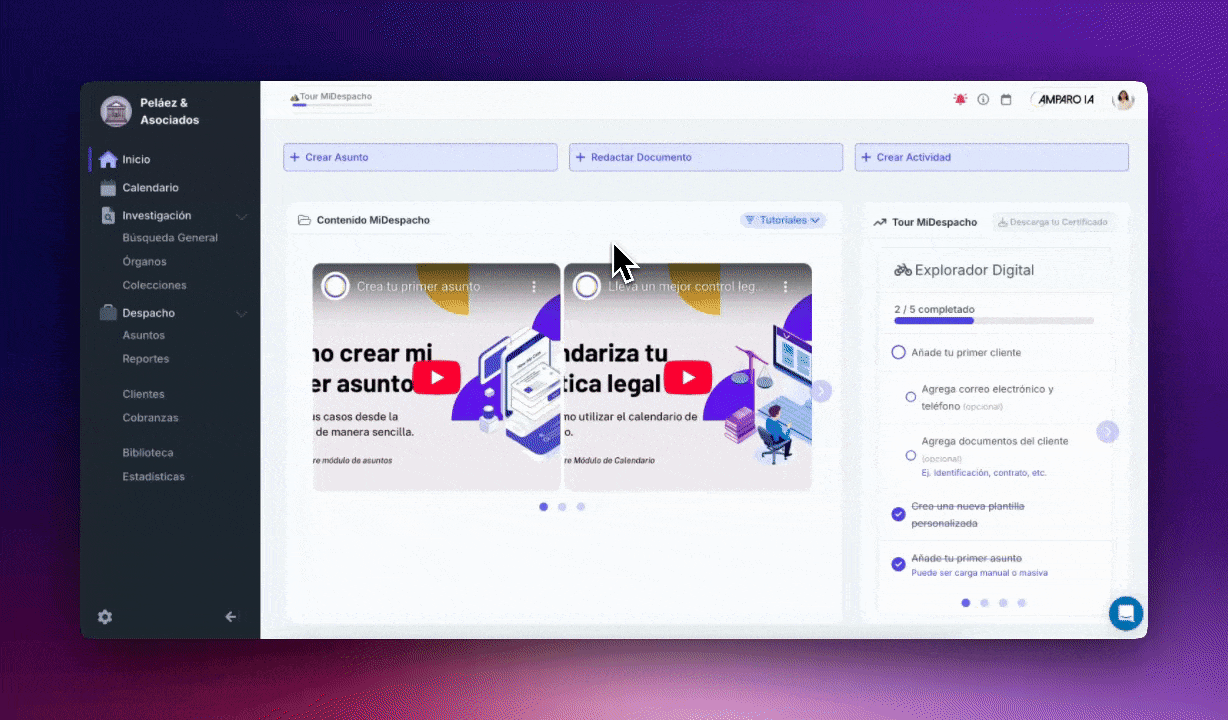Toggle 'Agrega correo electrónico y teléfono' checkbox
Screen dimensions: 1228x720
click(910, 397)
